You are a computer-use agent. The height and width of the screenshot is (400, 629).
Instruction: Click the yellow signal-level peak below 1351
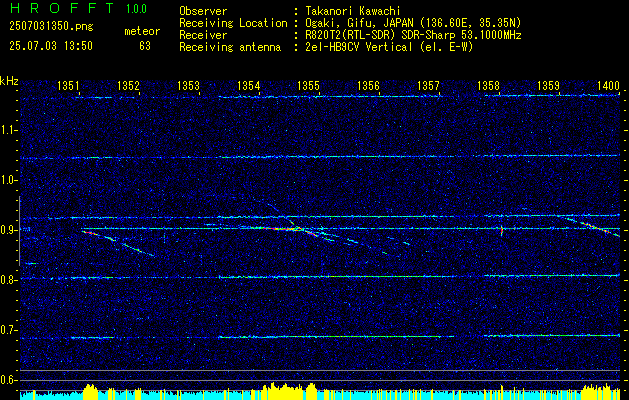click(x=90, y=391)
